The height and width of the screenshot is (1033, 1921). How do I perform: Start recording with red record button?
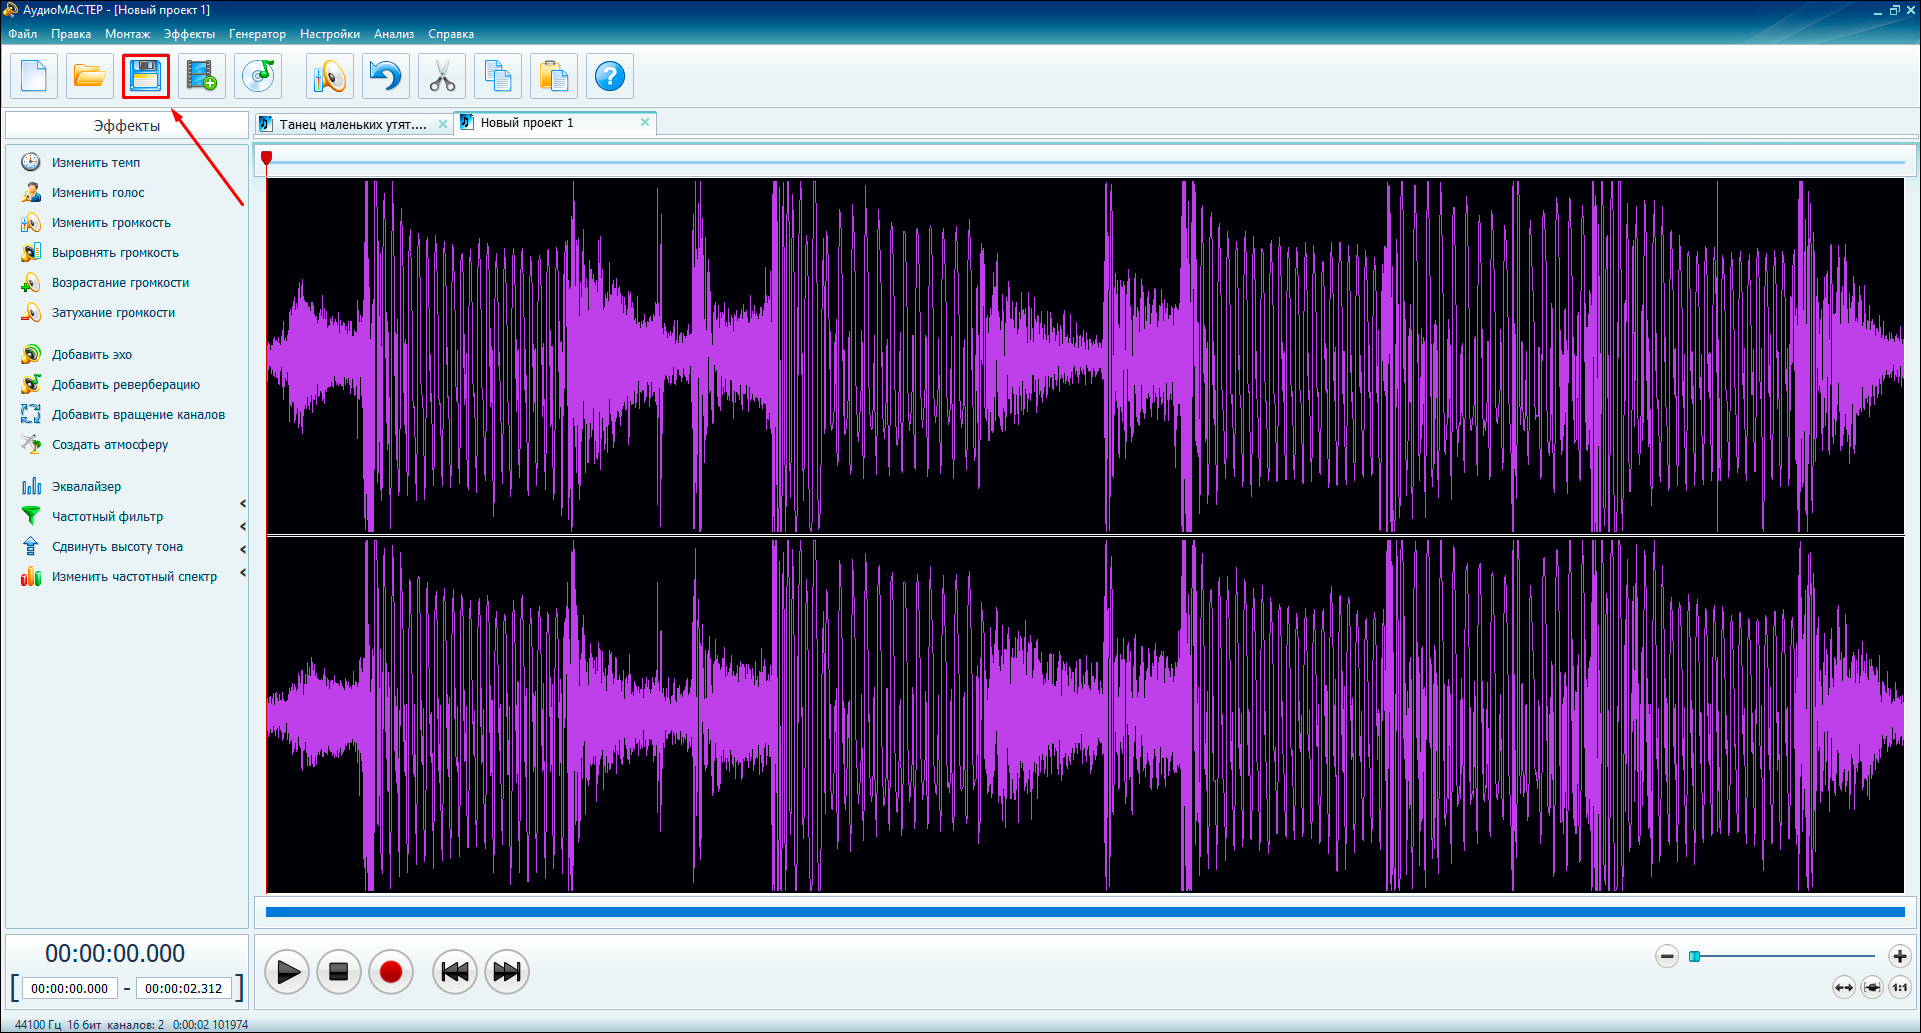click(391, 972)
